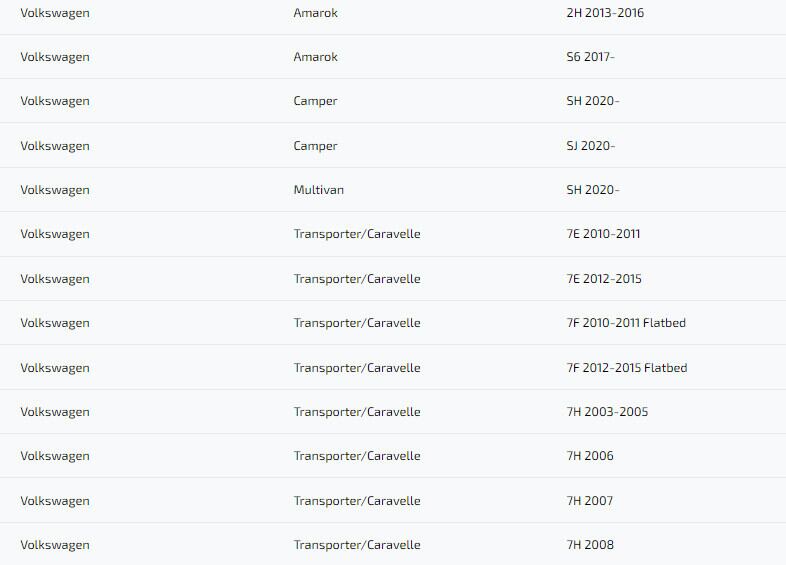Viewport: 786px width, 565px height.
Task: Click the "7H 2006" entry
Action: 590,456
